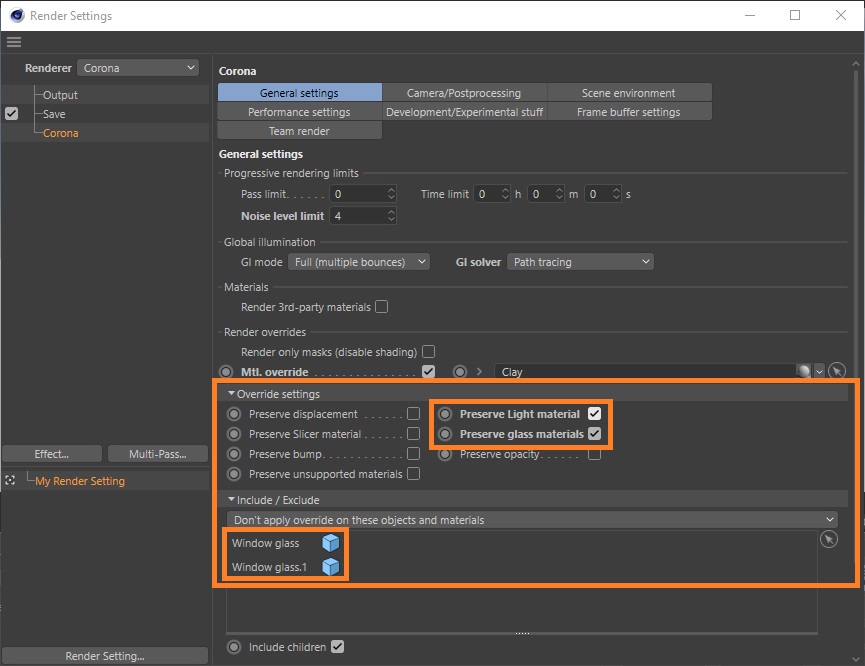Click the object picker icon beside exclude list
865x666 pixels.
(828, 540)
